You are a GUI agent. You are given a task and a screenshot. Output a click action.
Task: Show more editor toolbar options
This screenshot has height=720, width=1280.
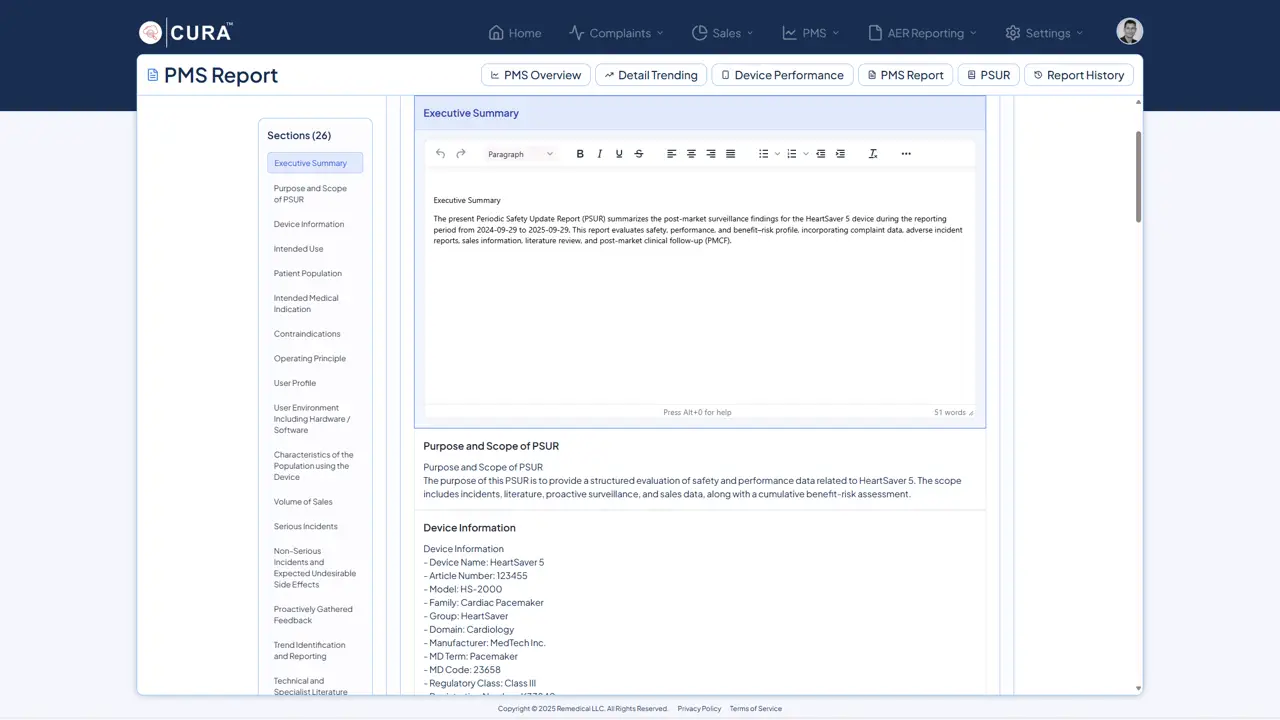[906, 154]
